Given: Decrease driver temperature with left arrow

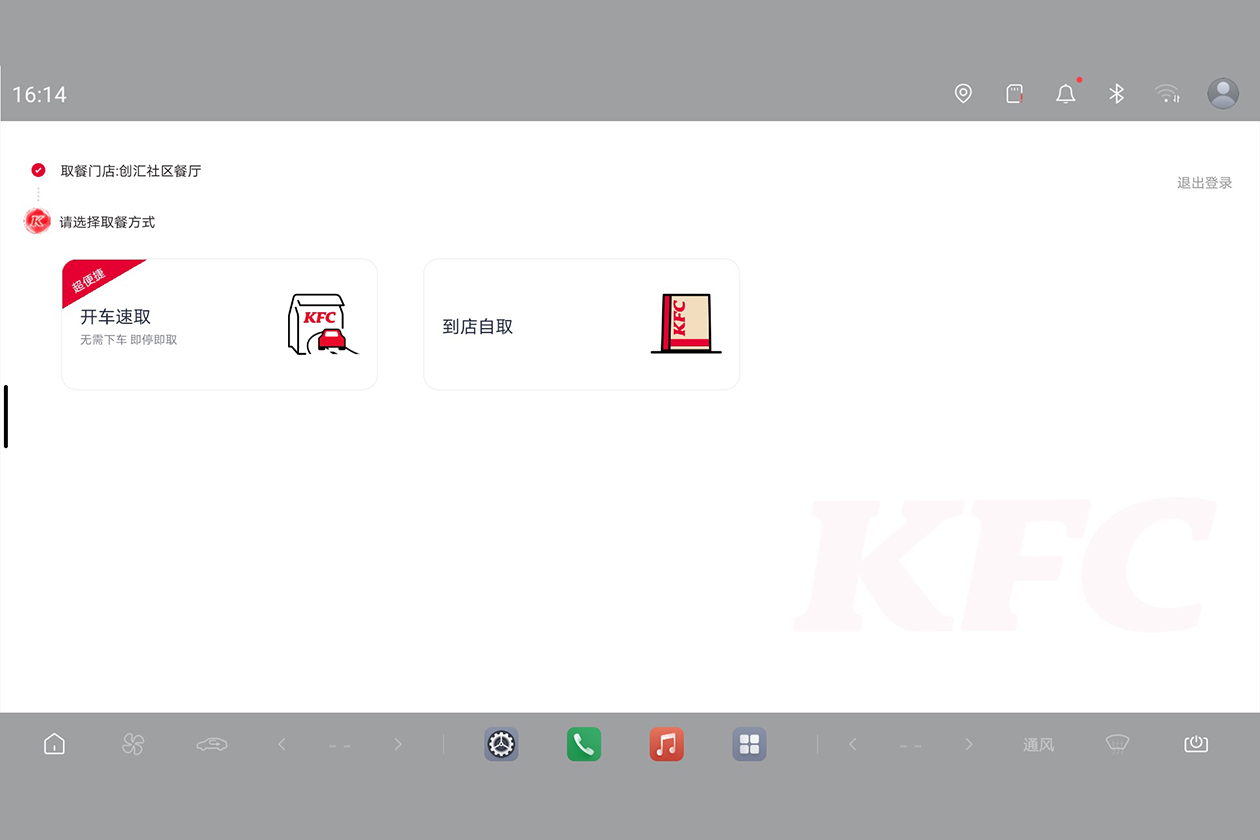Looking at the screenshot, I should tap(282, 744).
